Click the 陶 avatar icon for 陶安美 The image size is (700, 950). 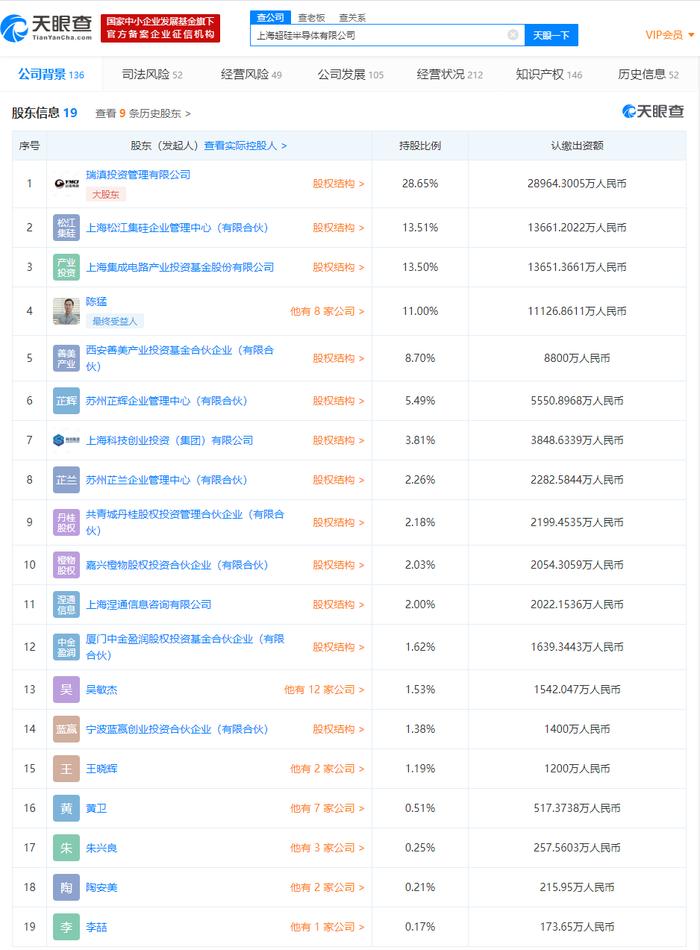[x=66, y=888]
